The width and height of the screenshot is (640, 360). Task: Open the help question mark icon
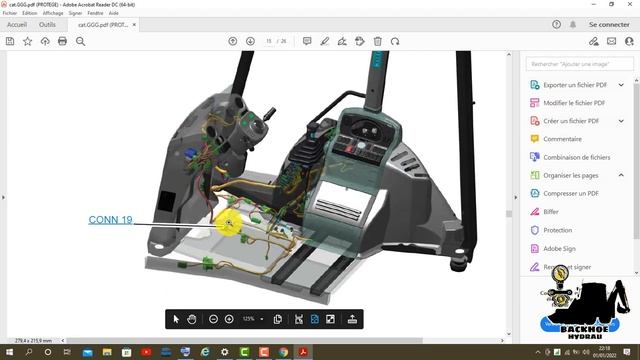click(x=556, y=24)
